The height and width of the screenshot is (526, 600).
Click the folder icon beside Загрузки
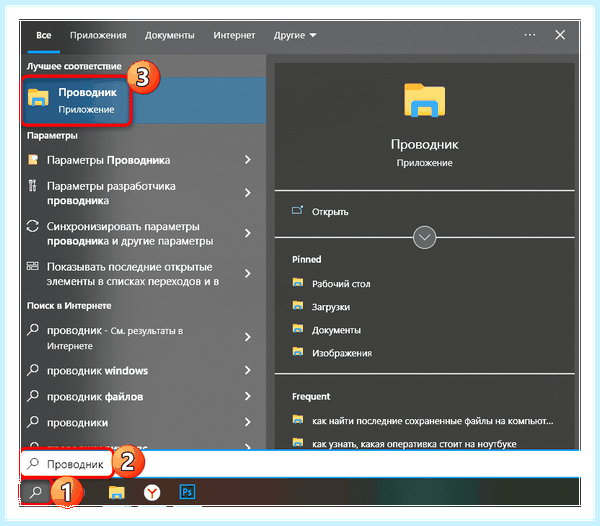pyautogui.click(x=298, y=306)
